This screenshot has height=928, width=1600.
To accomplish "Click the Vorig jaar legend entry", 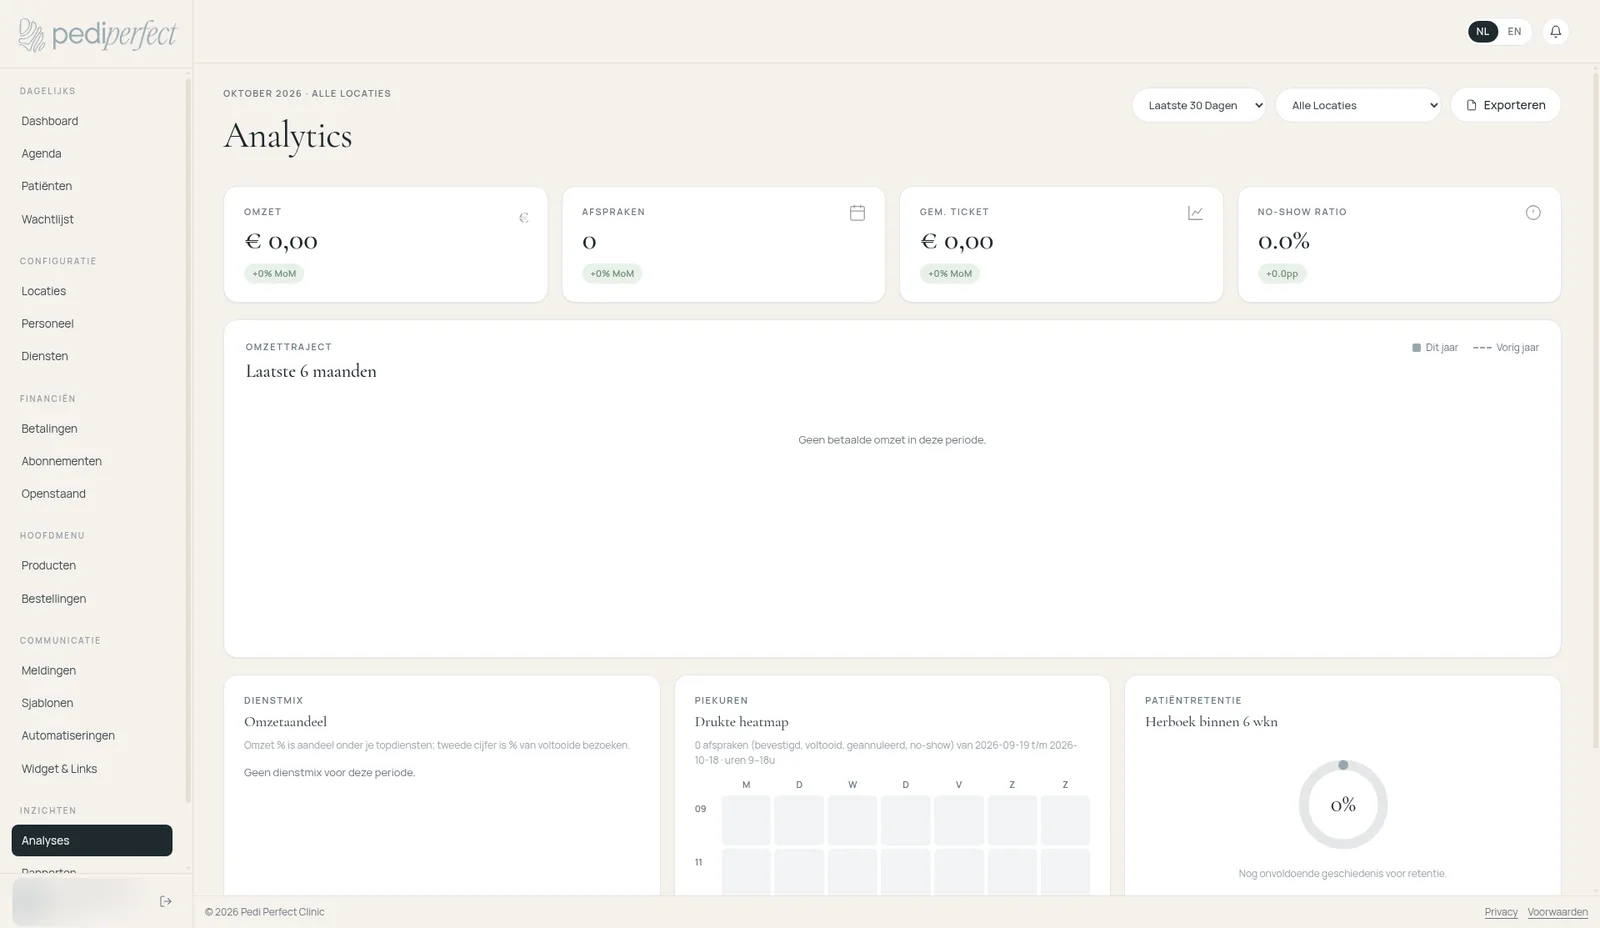I will tap(1506, 348).
